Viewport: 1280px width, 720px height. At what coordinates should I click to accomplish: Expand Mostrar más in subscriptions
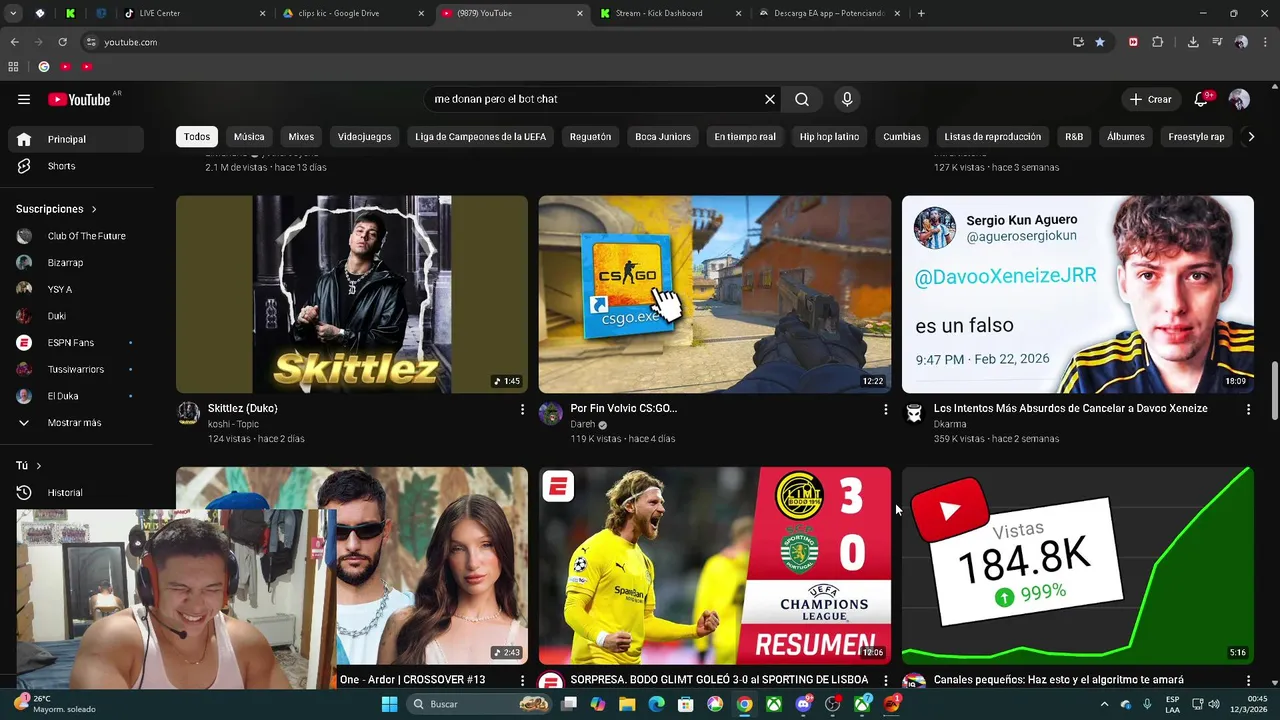pyautogui.click(x=78, y=423)
